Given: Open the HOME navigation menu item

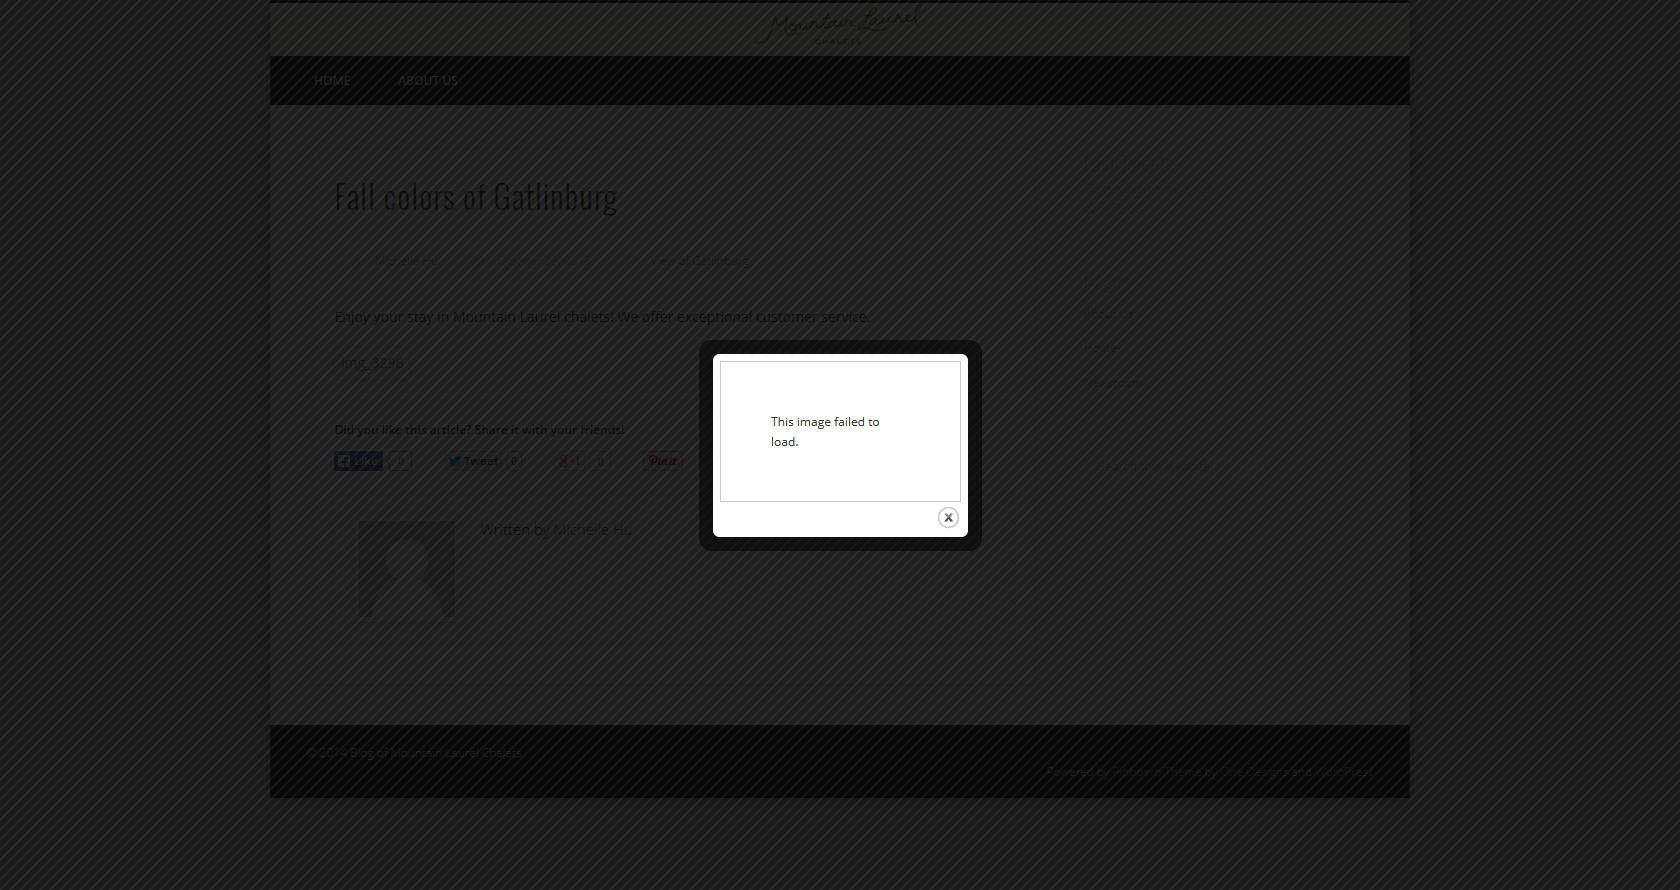Looking at the screenshot, I should pyautogui.click(x=332, y=81).
